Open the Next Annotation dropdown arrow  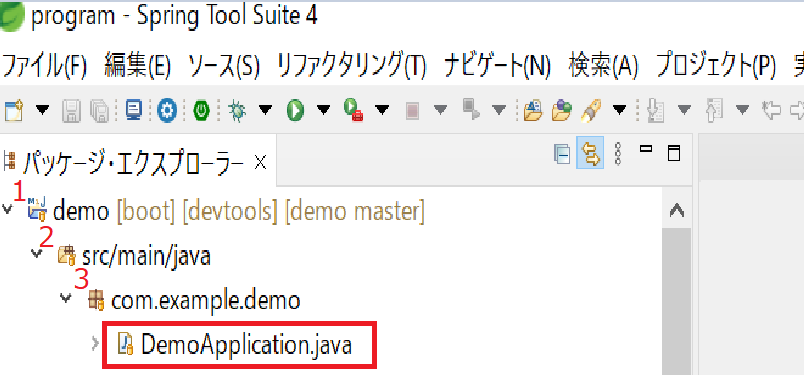coord(685,110)
